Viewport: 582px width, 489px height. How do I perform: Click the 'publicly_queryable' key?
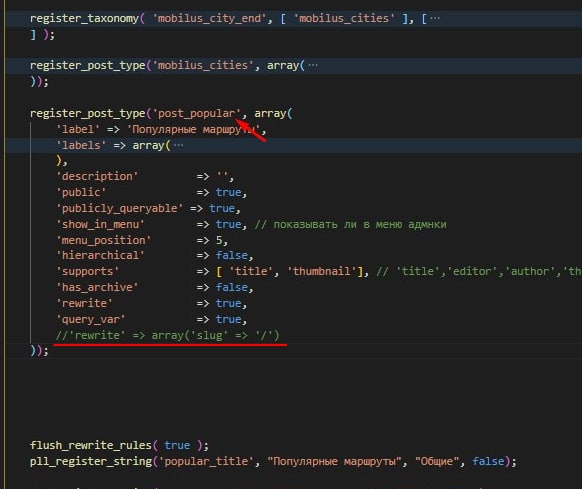(x=119, y=208)
